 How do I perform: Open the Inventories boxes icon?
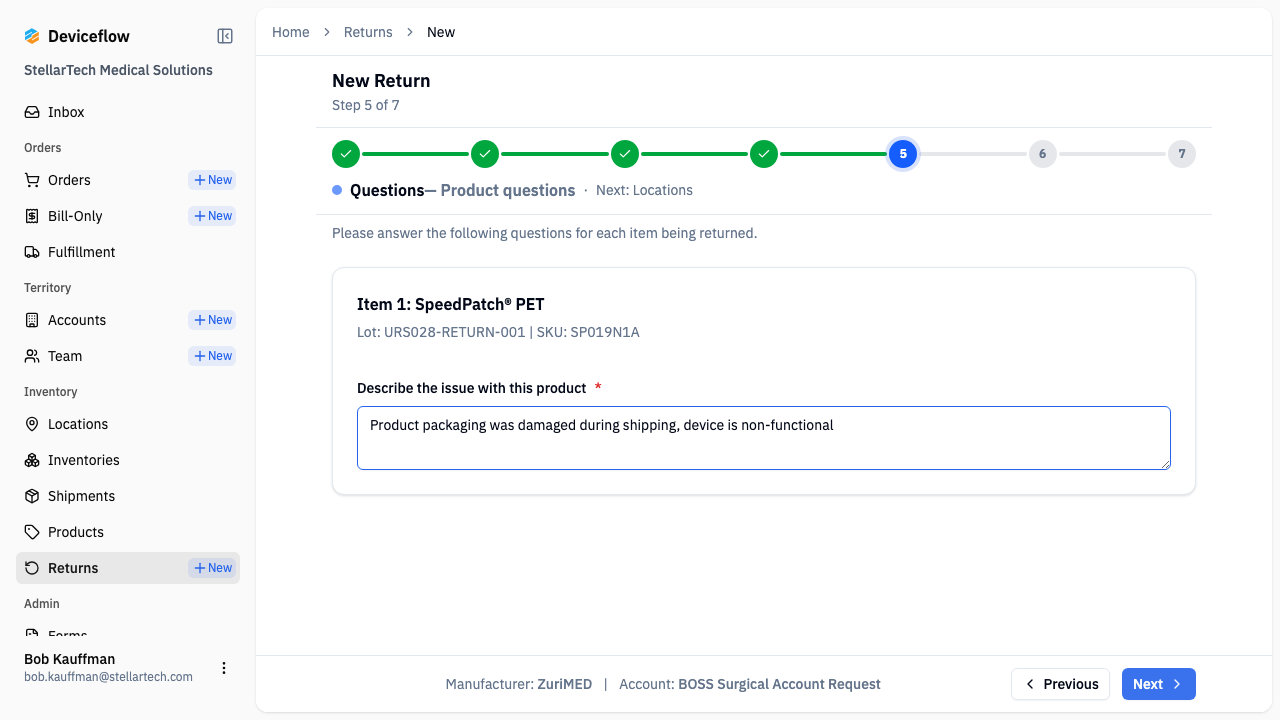[x=32, y=460]
